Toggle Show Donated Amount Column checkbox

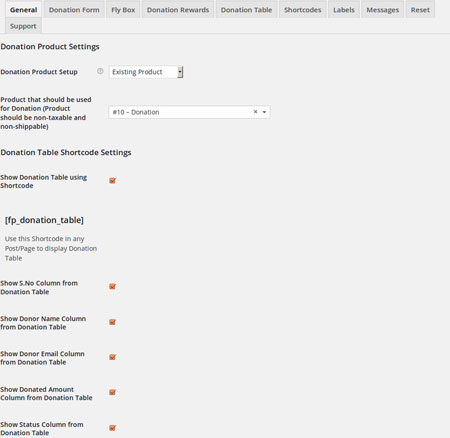112,393
